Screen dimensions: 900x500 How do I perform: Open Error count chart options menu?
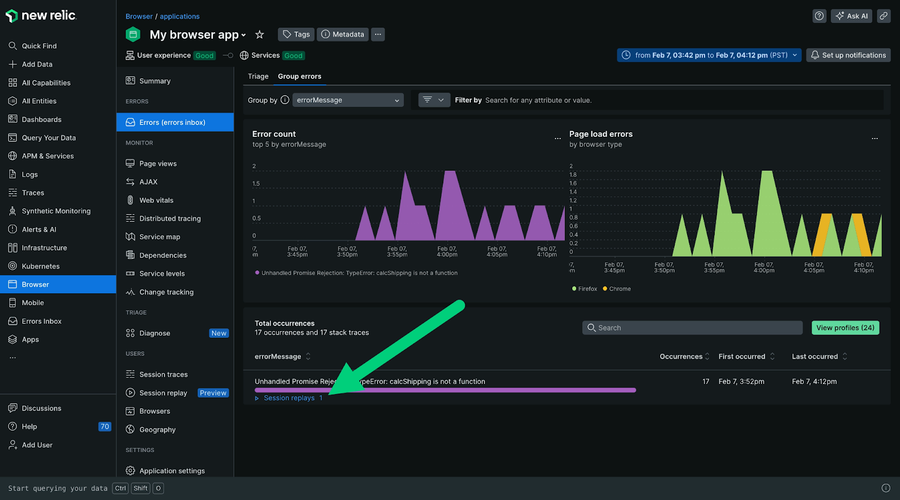(x=557, y=138)
